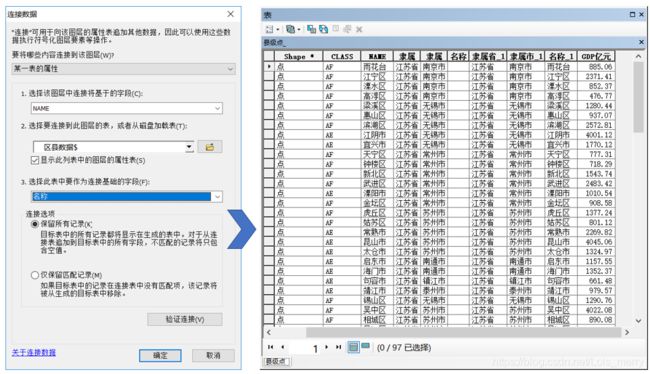This screenshot has height=374, width=650.
Task: Click the NAME column header
Action: (x=377, y=56)
